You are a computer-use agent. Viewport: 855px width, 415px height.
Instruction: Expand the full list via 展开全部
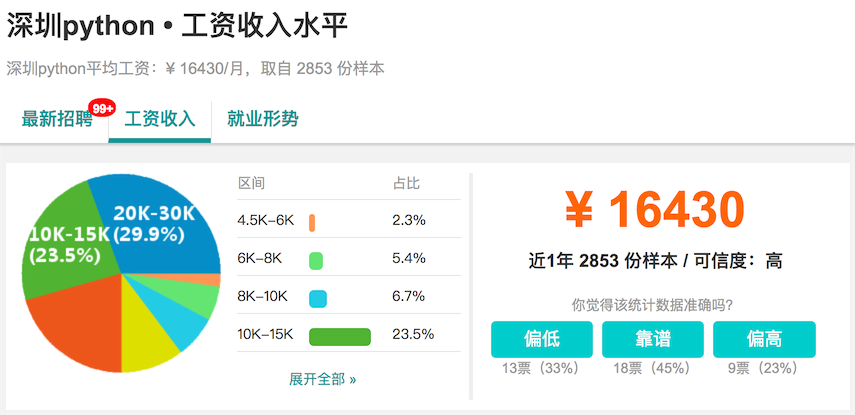point(322,379)
